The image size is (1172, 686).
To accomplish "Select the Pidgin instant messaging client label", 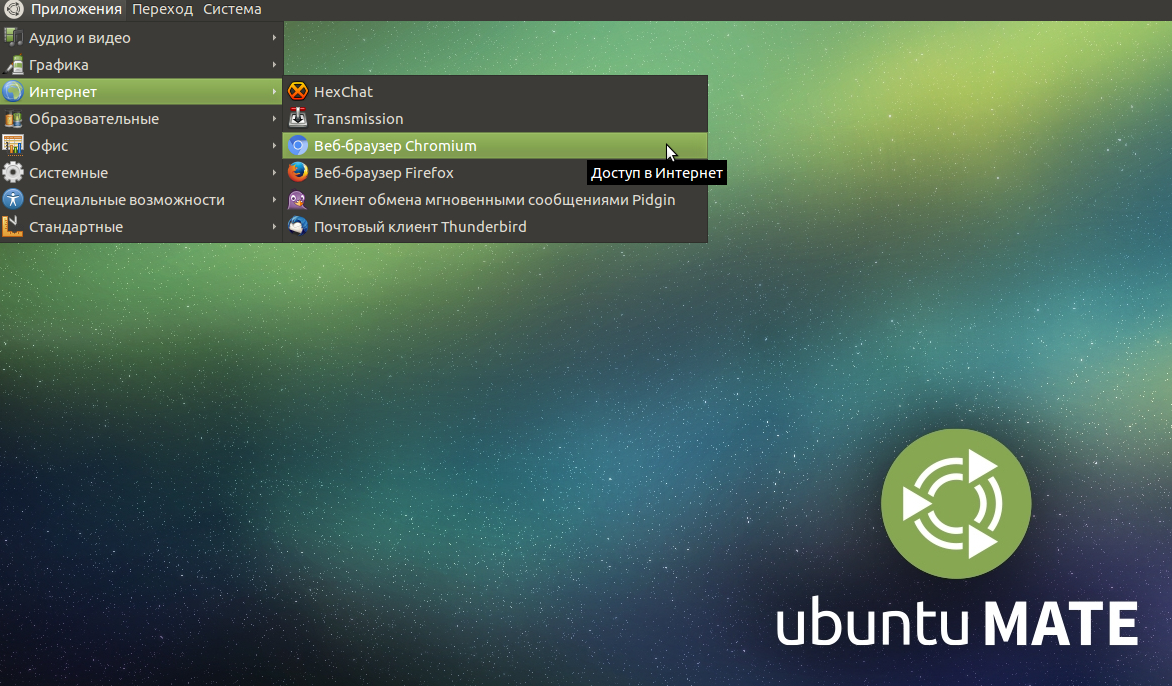I will tap(494, 200).
